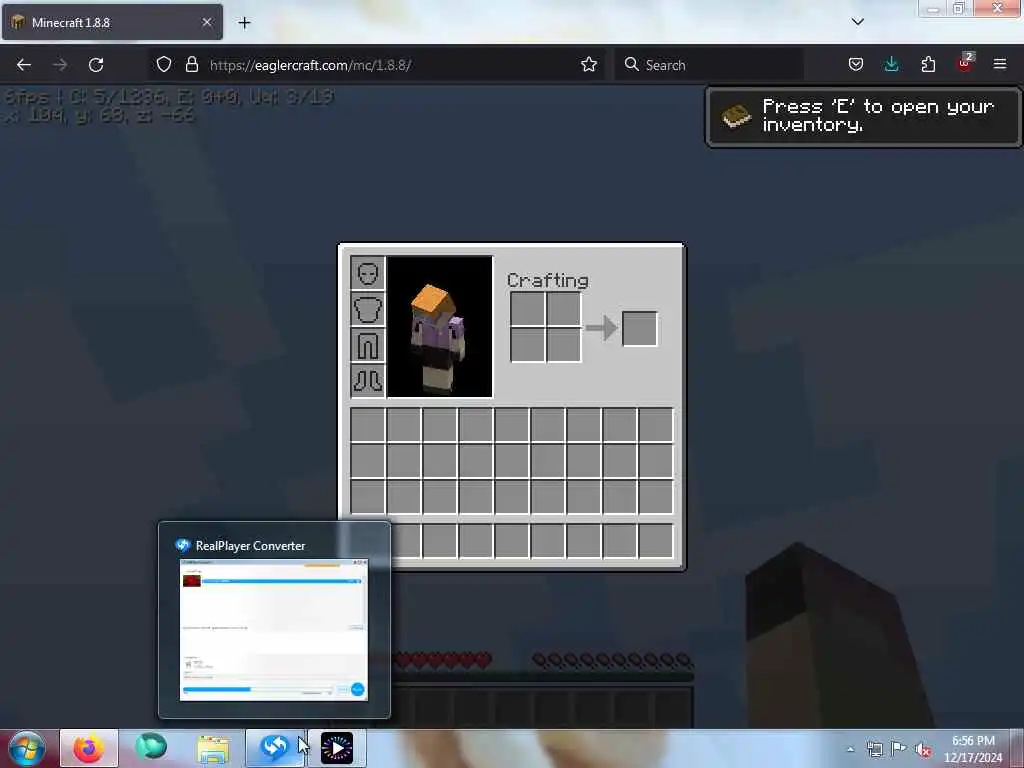The width and height of the screenshot is (1024, 768).
Task: Click the helmet armor slot
Action: [368, 273]
